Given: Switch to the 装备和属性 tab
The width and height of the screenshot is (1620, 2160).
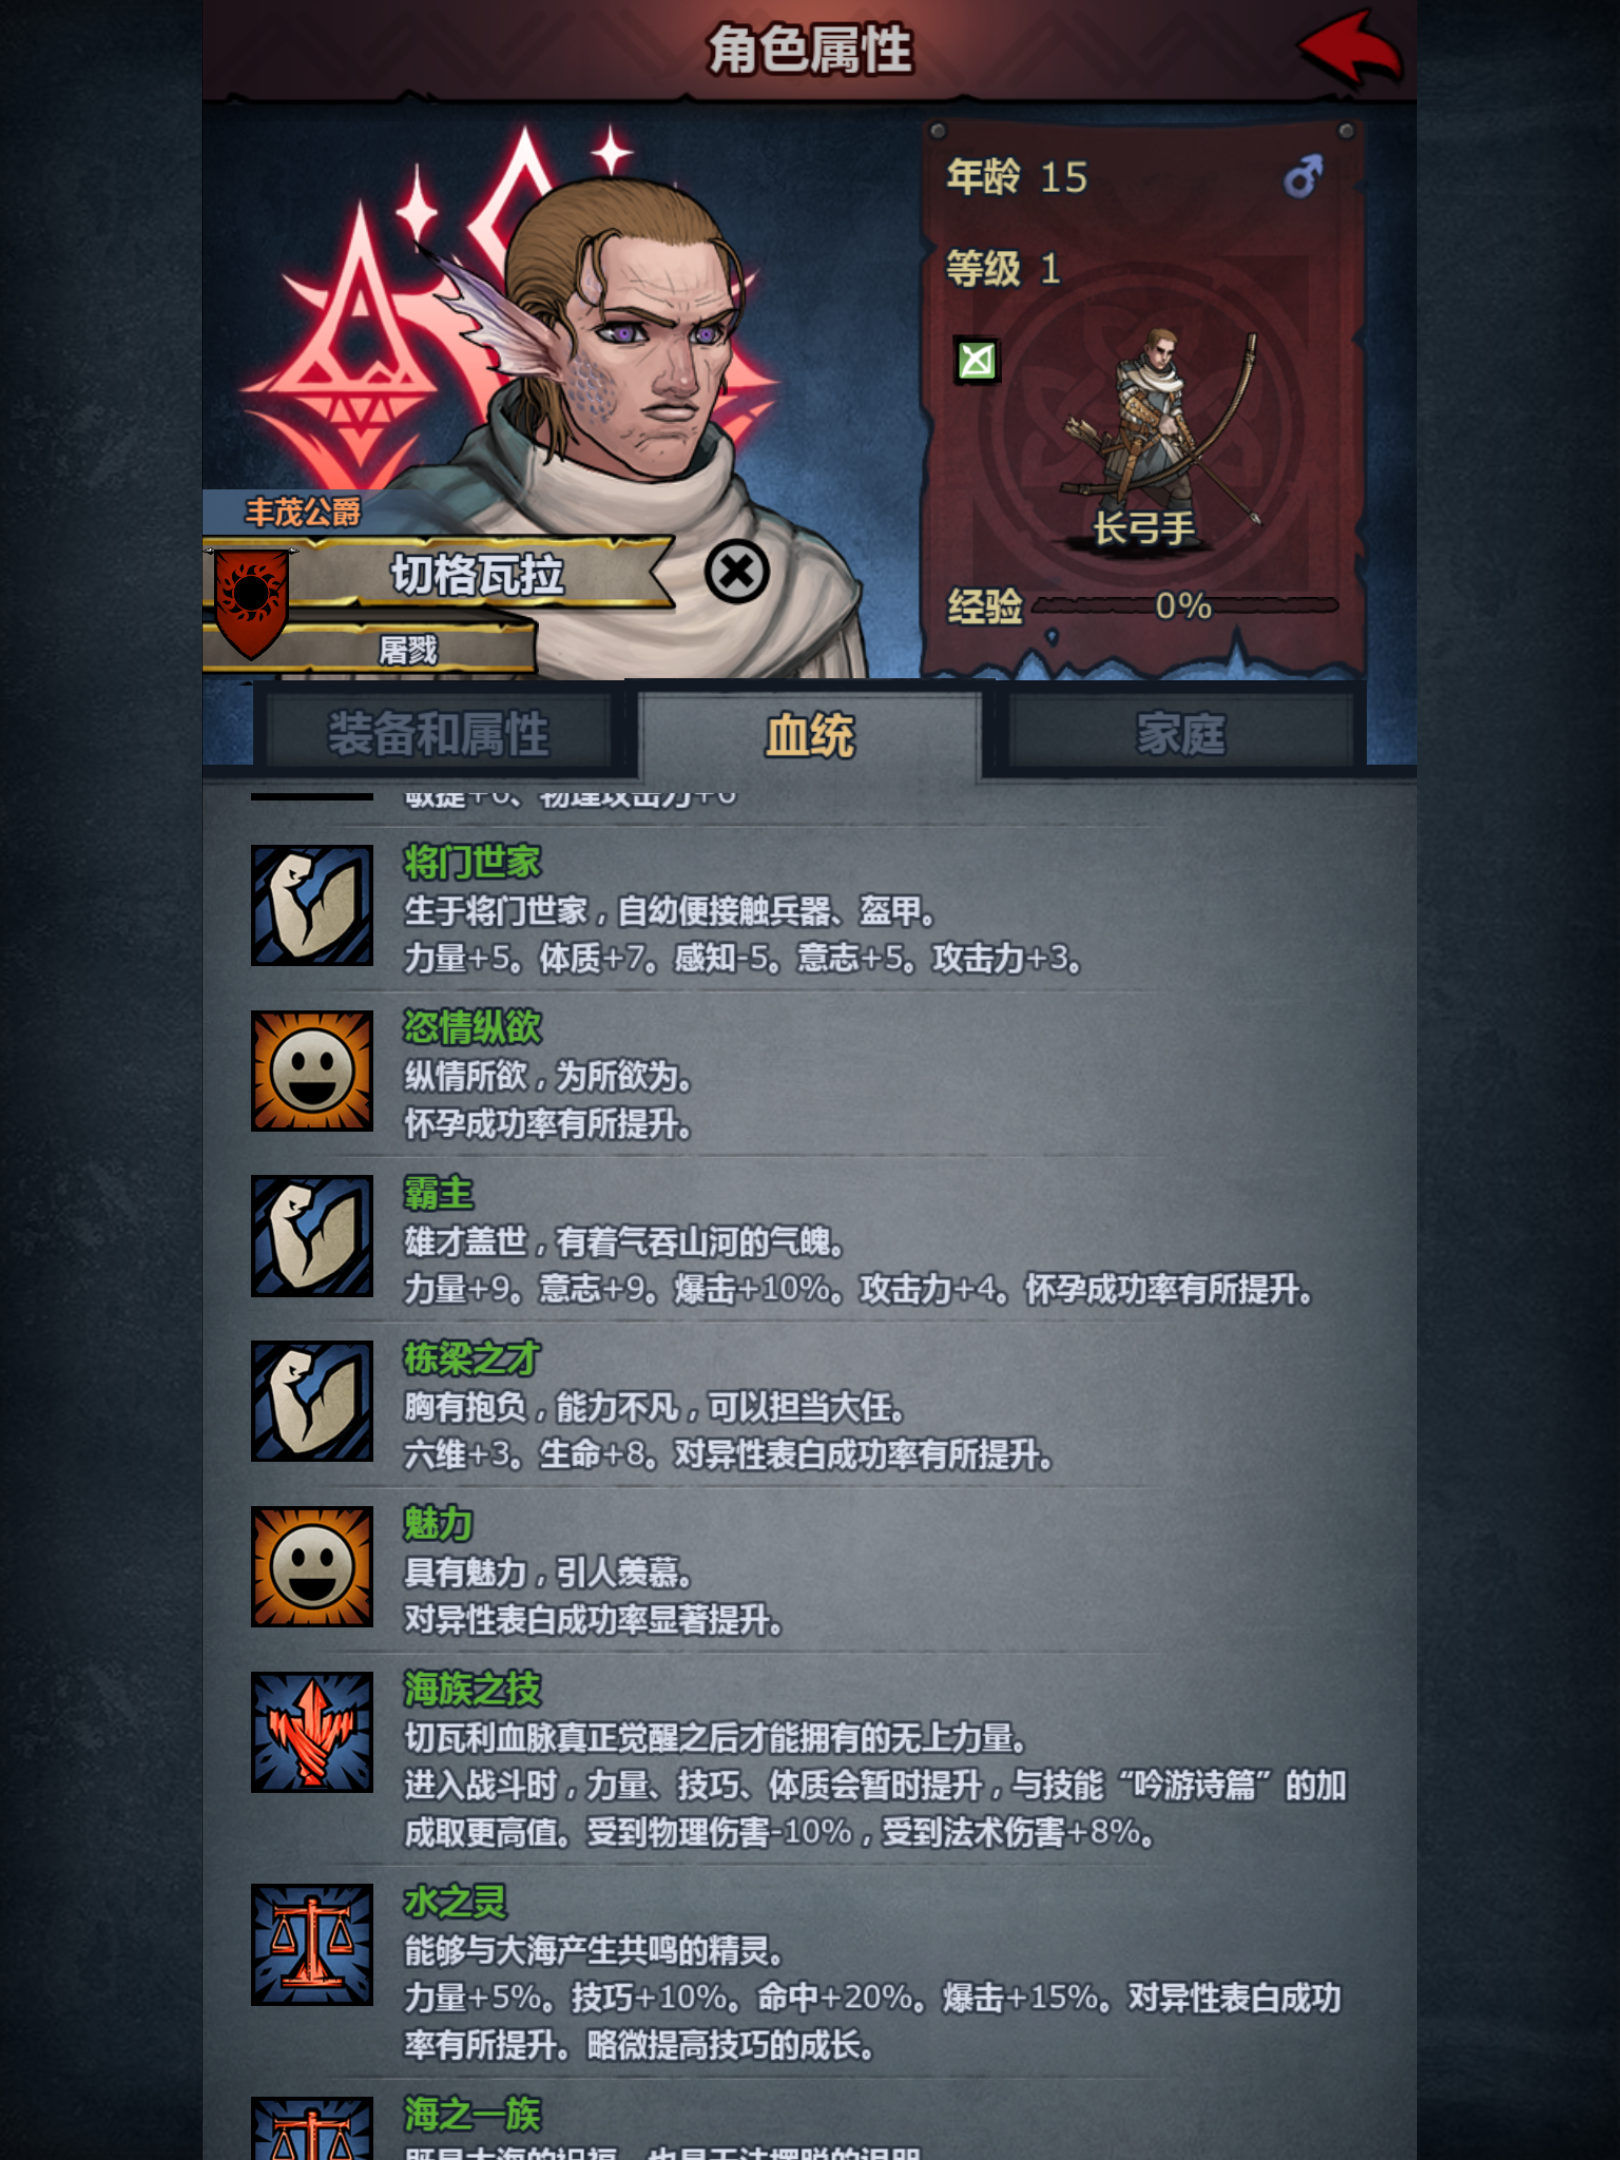Looking at the screenshot, I should pos(439,733).
